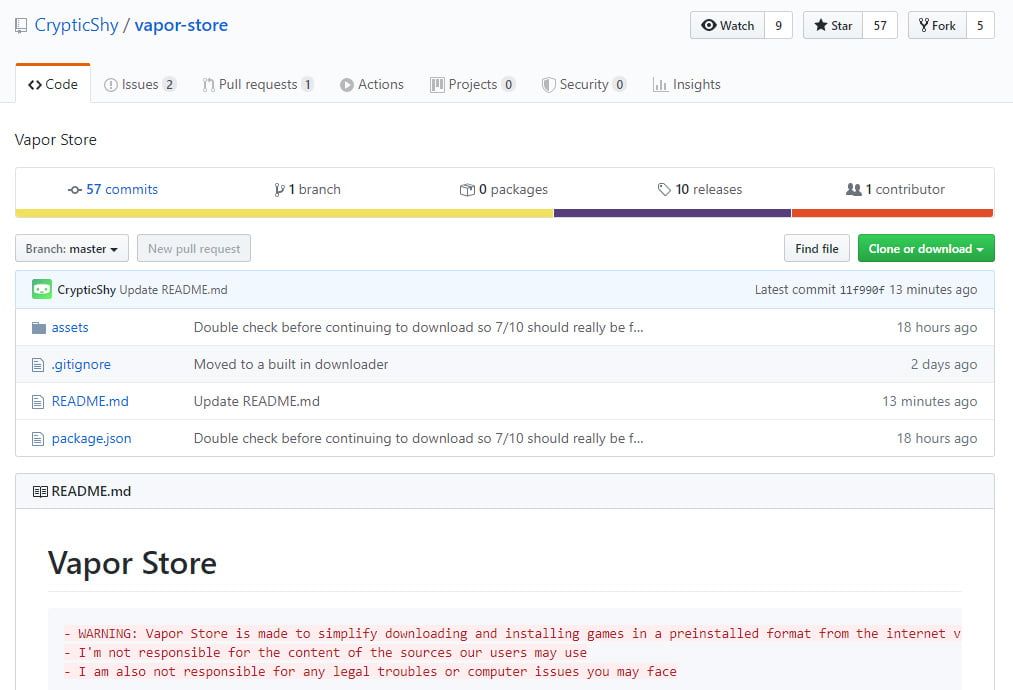Viewport: 1013px width, 690px height.
Task: Click the Vapor Store repository description
Action: [56, 140]
